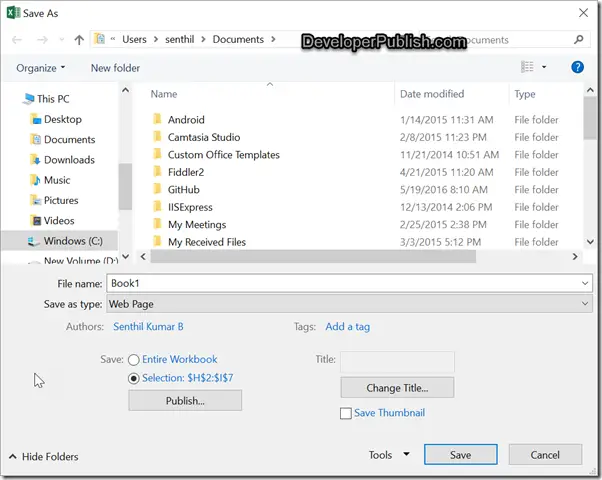Click date 1/14/2015 11:31 AM
Screen dimensions: 602x480
[x=447, y=120]
